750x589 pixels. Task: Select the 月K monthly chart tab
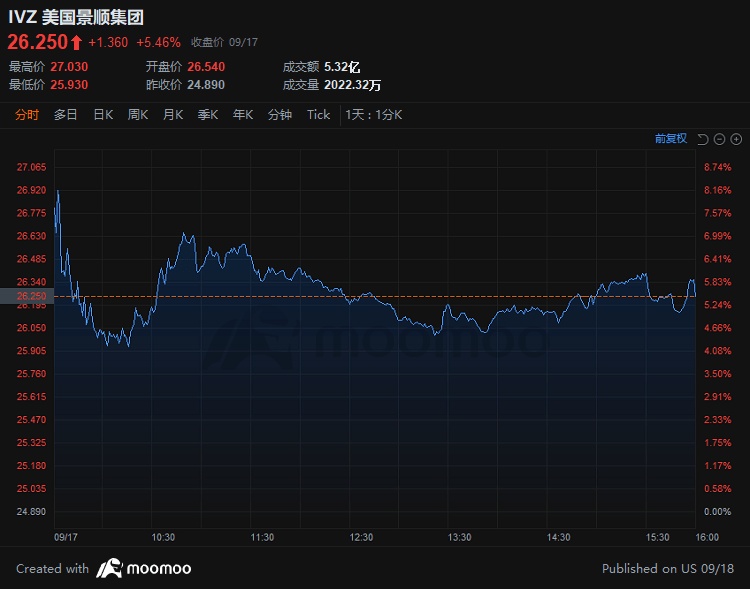pos(173,115)
